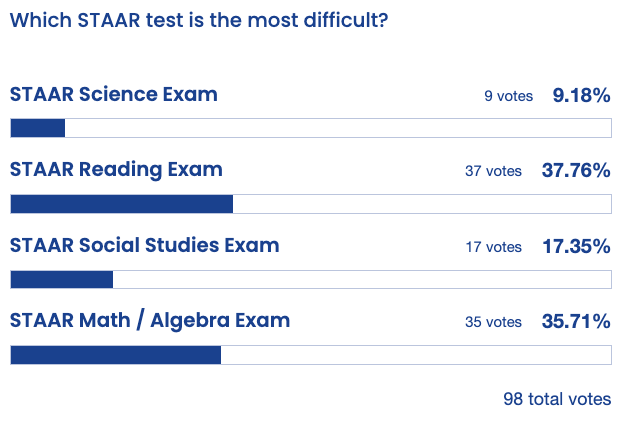629x422 pixels.
Task: Click the 9.18% result
Action: tap(581, 96)
